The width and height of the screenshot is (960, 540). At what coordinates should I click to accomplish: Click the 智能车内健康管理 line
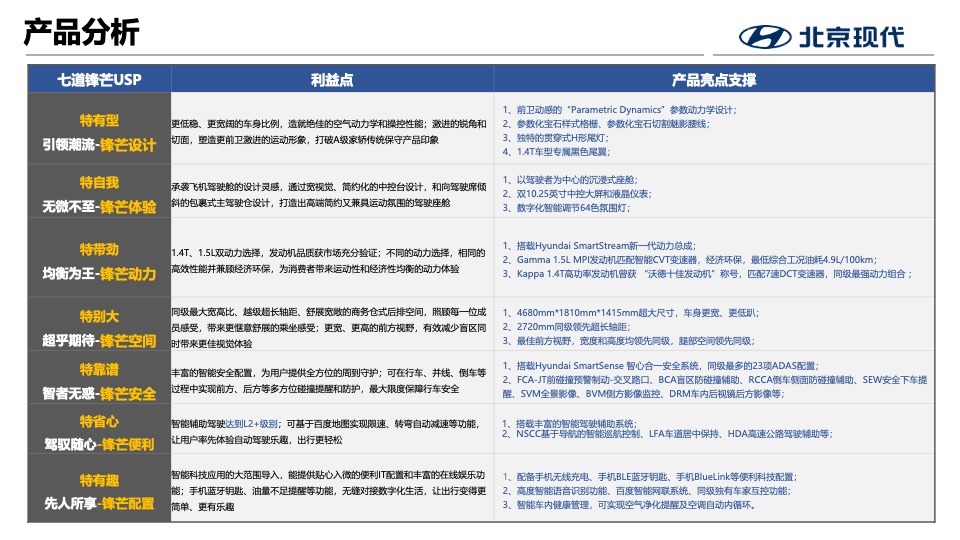point(629,505)
